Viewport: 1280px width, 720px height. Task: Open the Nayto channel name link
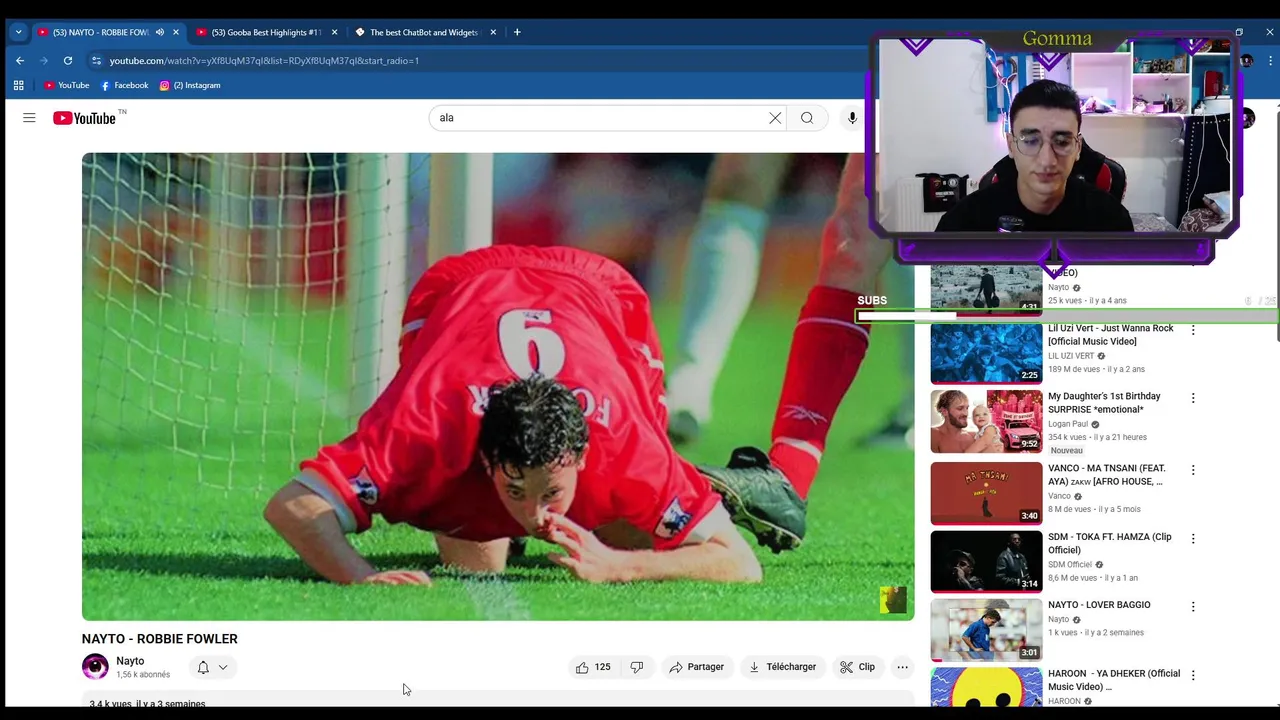tap(130, 661)
